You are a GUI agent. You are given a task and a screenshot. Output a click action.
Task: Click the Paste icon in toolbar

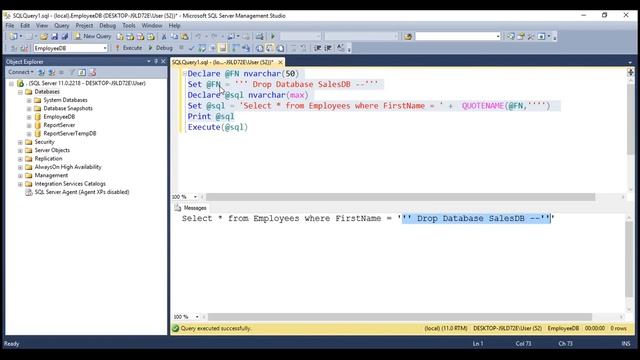pos(184,36)
